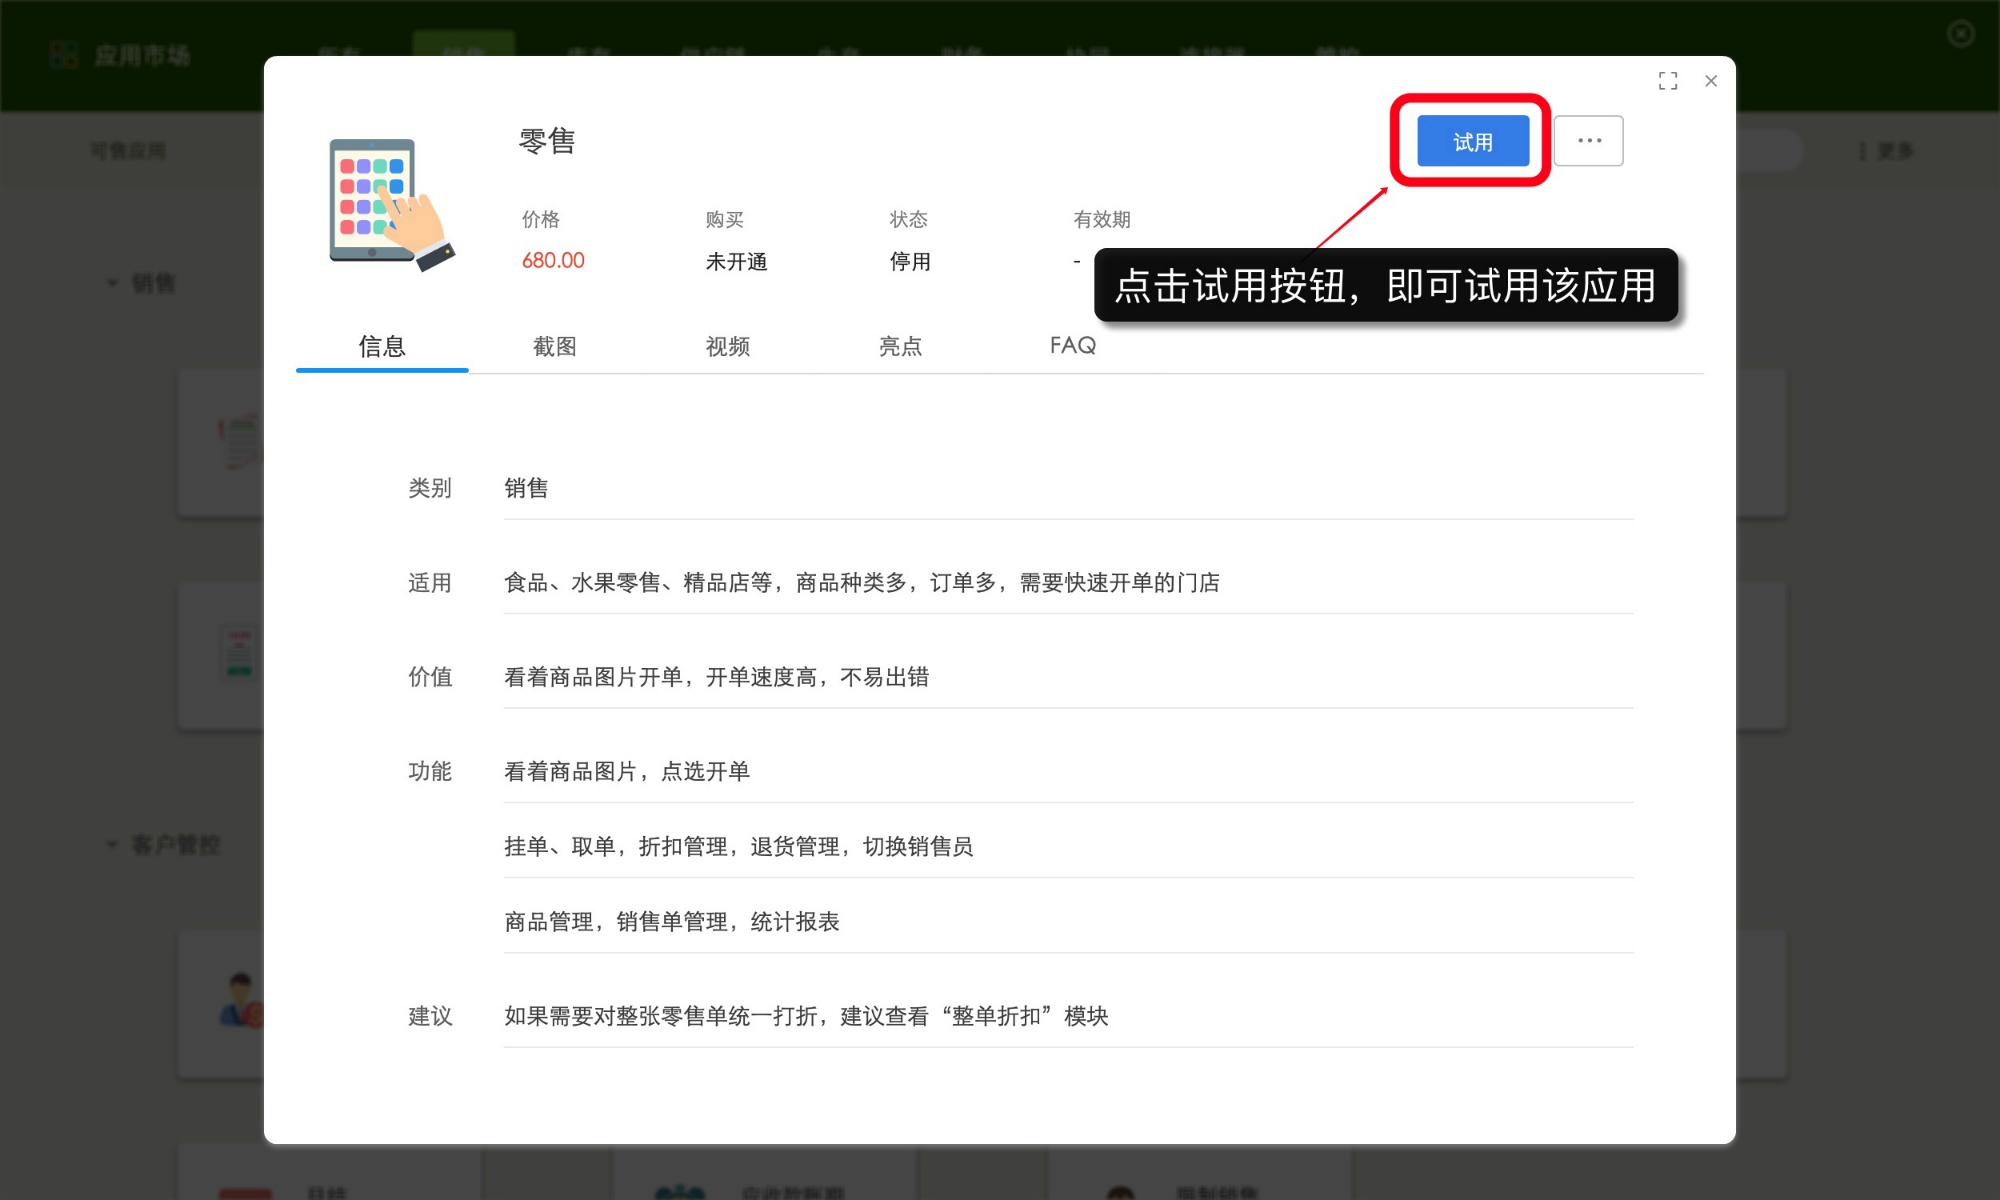Show the 亮点 tab
Screen dimensions: 2000x1200
[x=900, y=346]
